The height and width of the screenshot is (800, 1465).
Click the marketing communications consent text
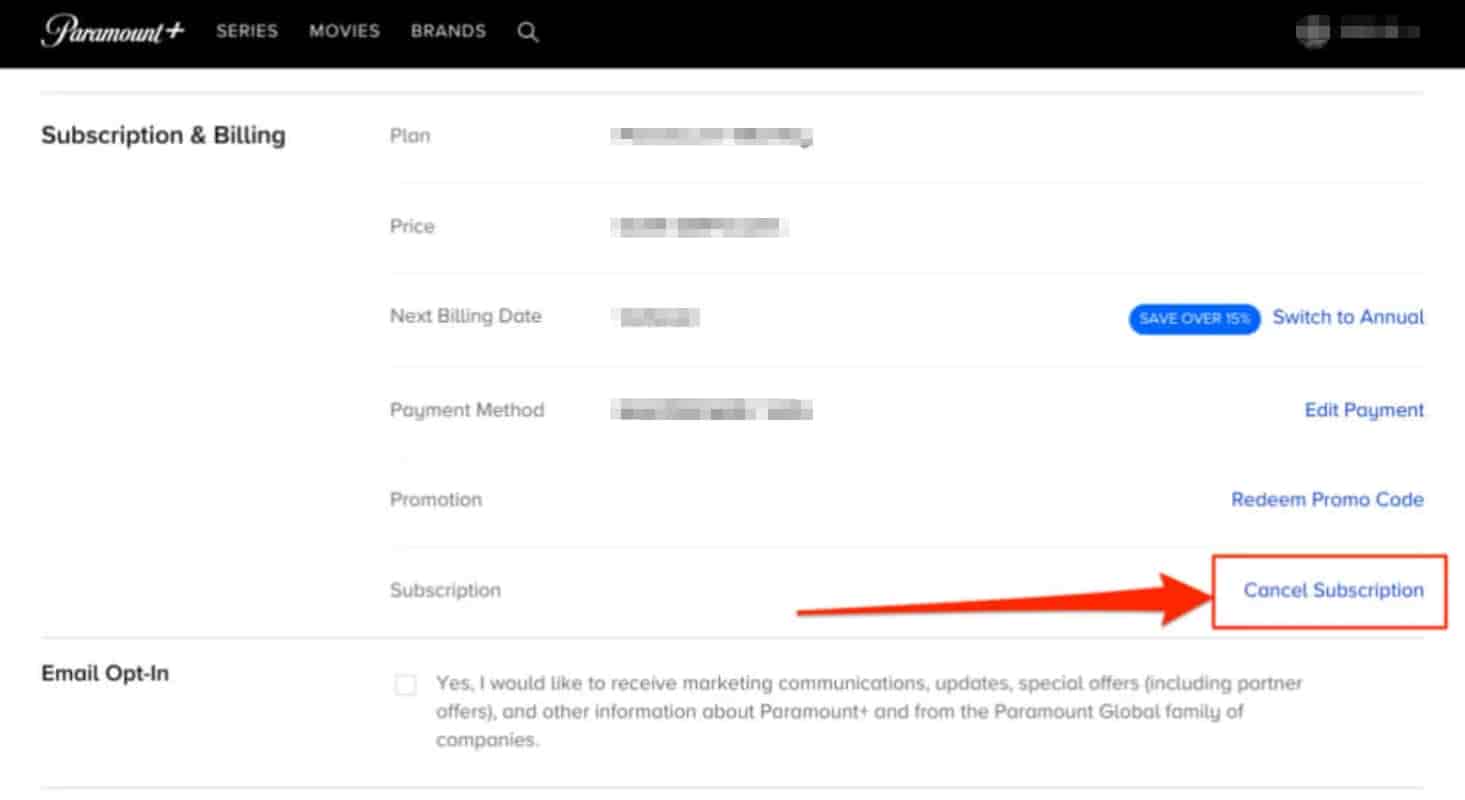pyautogui.click(x=840, y=712)
